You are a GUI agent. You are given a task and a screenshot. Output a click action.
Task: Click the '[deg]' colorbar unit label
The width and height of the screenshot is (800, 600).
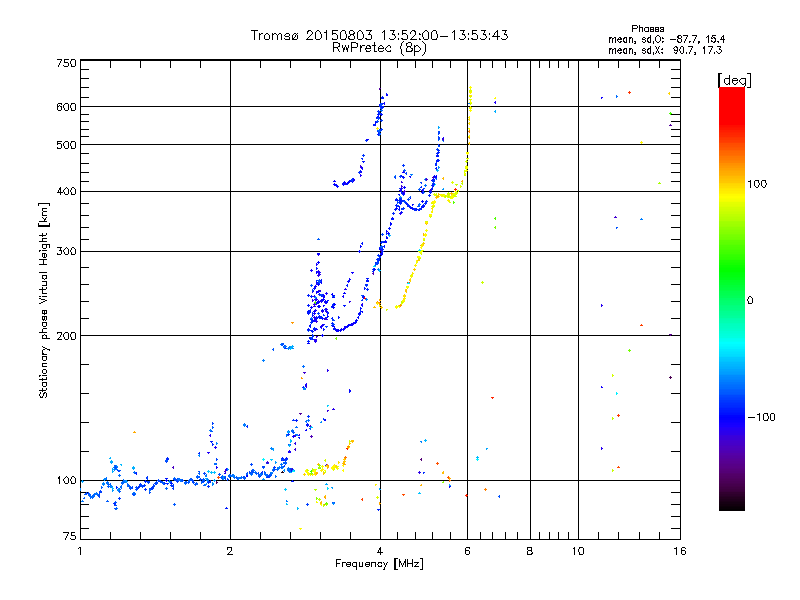tap(734, 80)
